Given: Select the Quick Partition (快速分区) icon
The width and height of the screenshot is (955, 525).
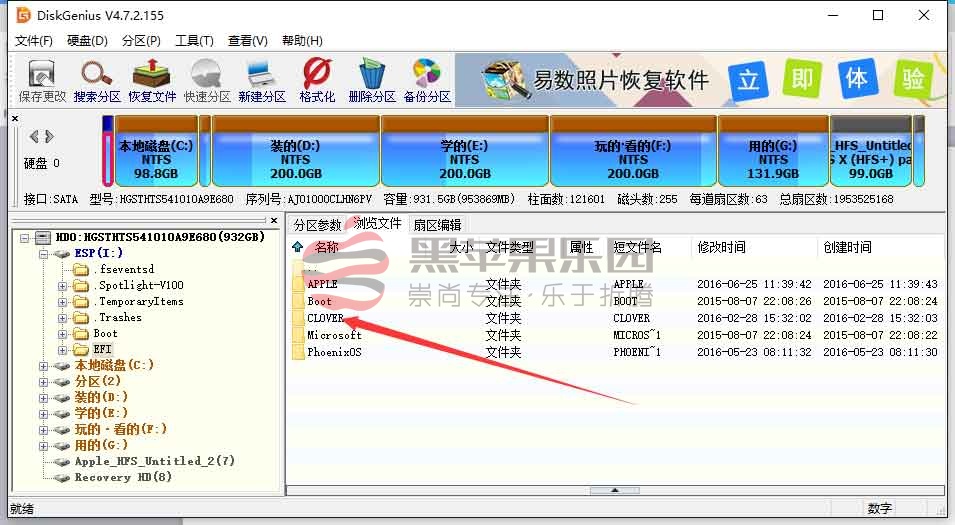Looking at the screenshot, I should (x=207, y=81).
